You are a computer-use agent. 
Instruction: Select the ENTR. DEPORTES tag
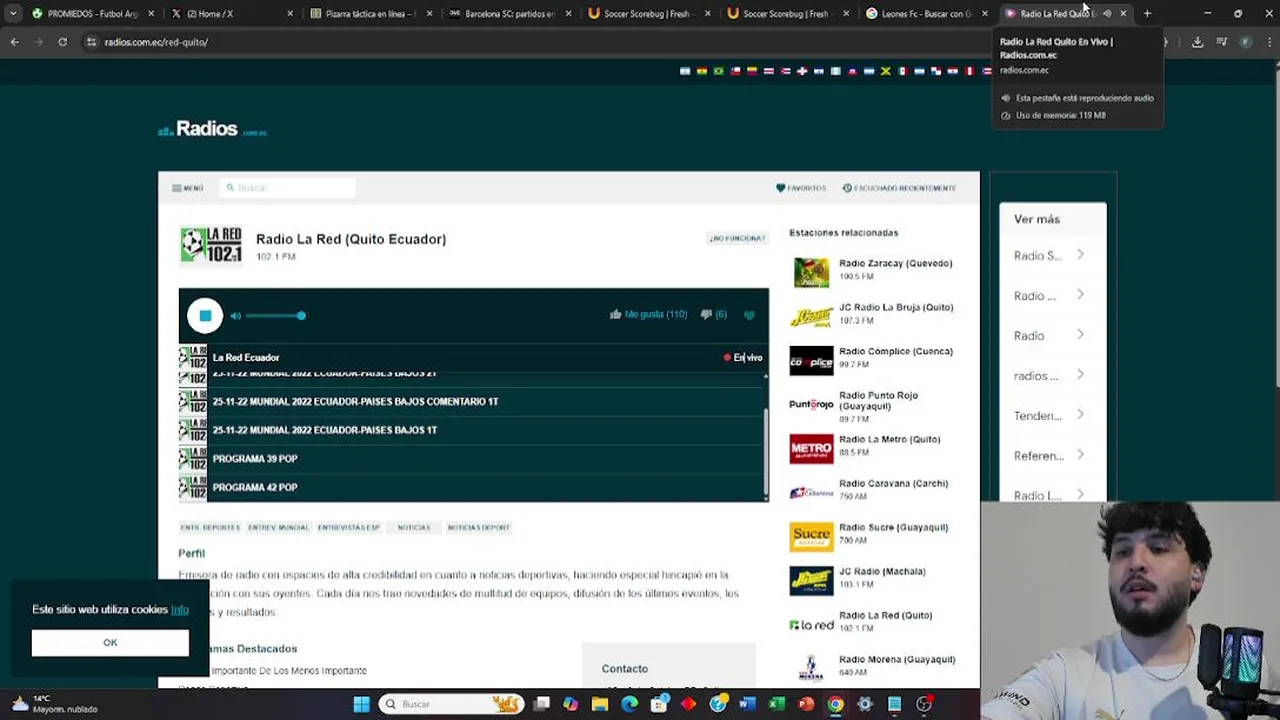pos(210,527)
